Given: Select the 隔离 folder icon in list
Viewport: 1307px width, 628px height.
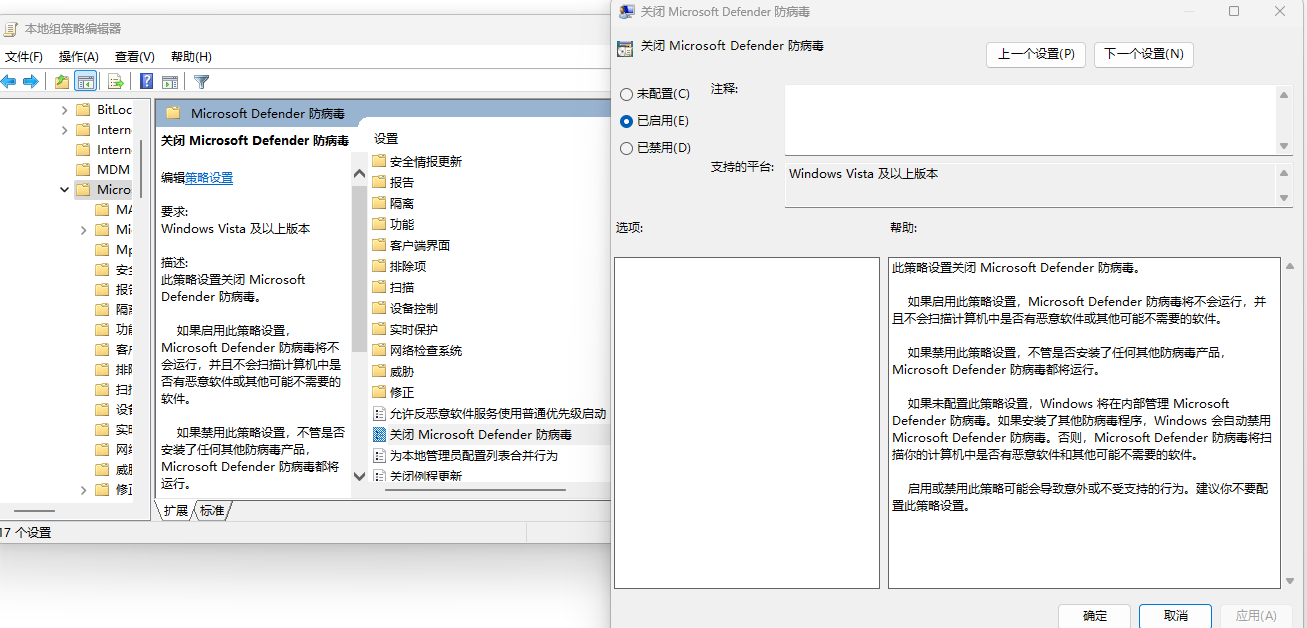Looking at the screenshot, I should point(379,203).
